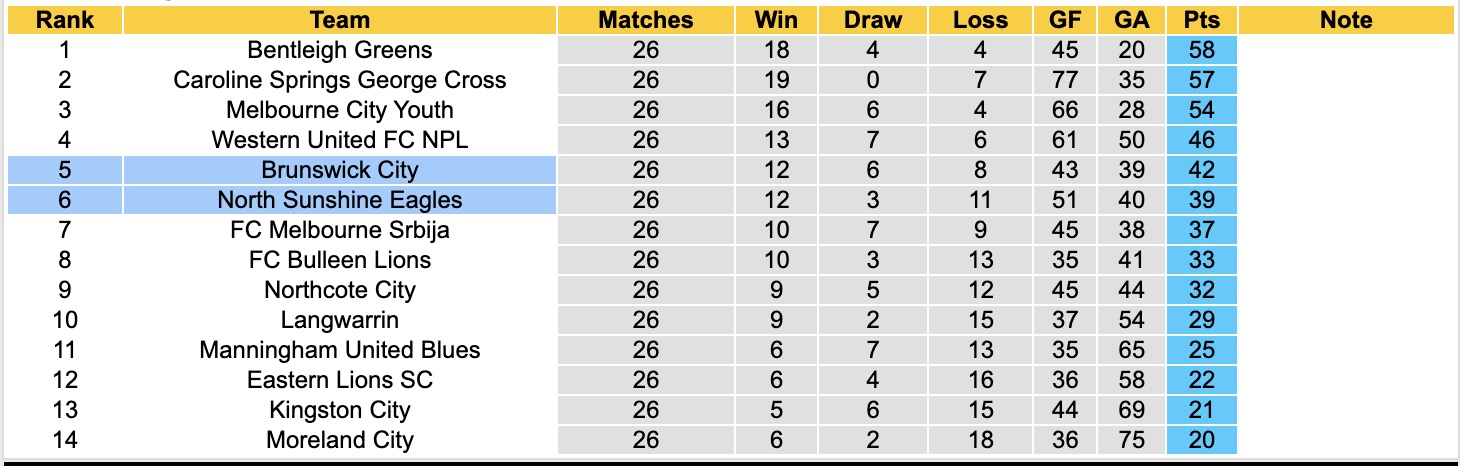Click the Win column header

tap(776, 20)
